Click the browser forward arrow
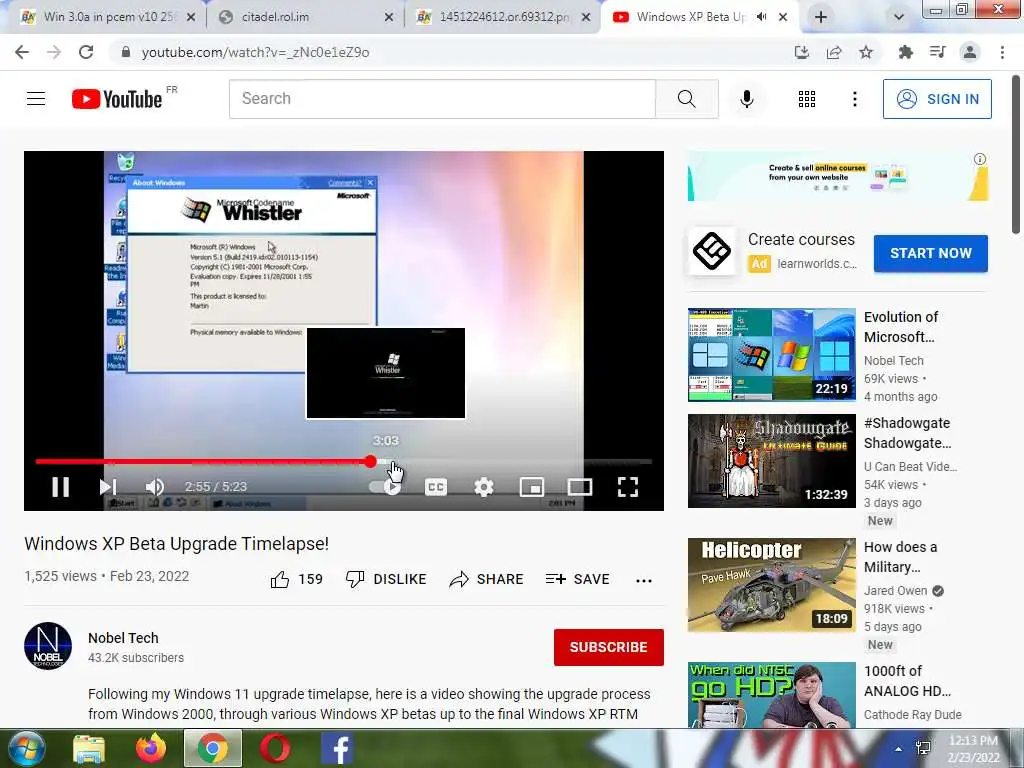The image size is (1024, 768). click(54, 52)
